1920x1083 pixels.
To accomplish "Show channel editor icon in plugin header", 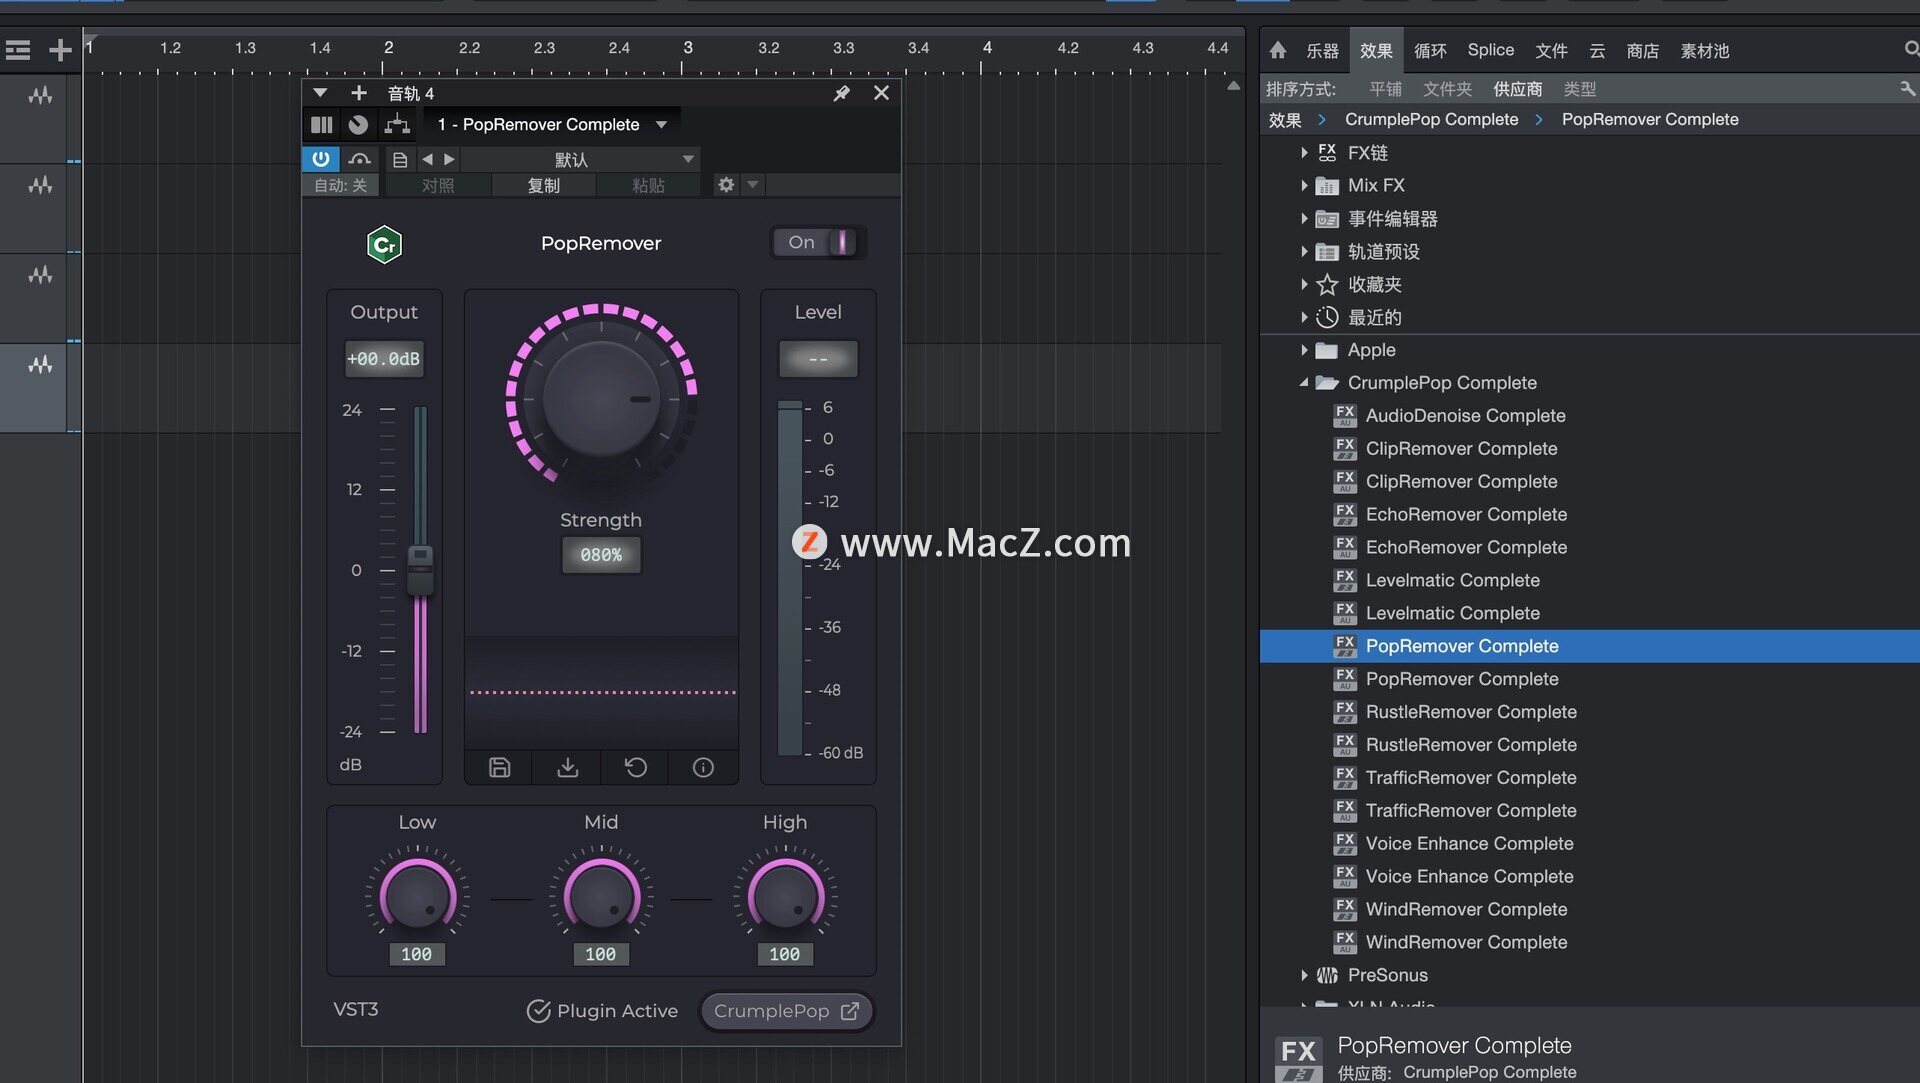I will pyautogui.click(x=321, y=124).
